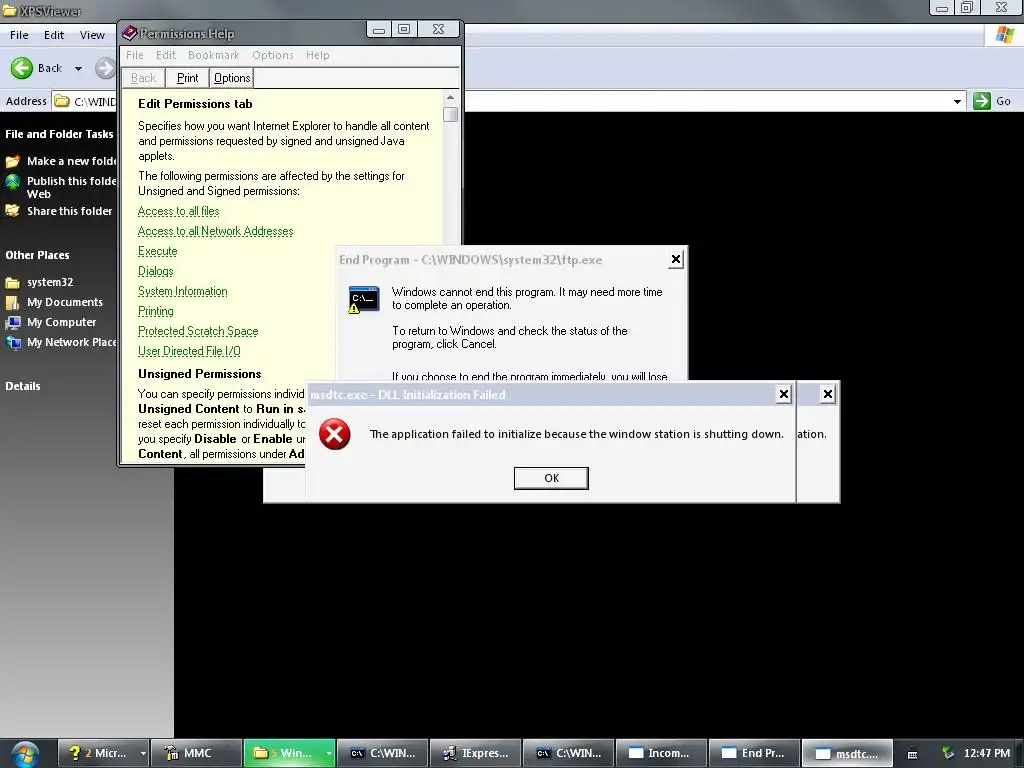Toggle the Details section header
This screenshot has height=768, width=1024.
point(23,386)
